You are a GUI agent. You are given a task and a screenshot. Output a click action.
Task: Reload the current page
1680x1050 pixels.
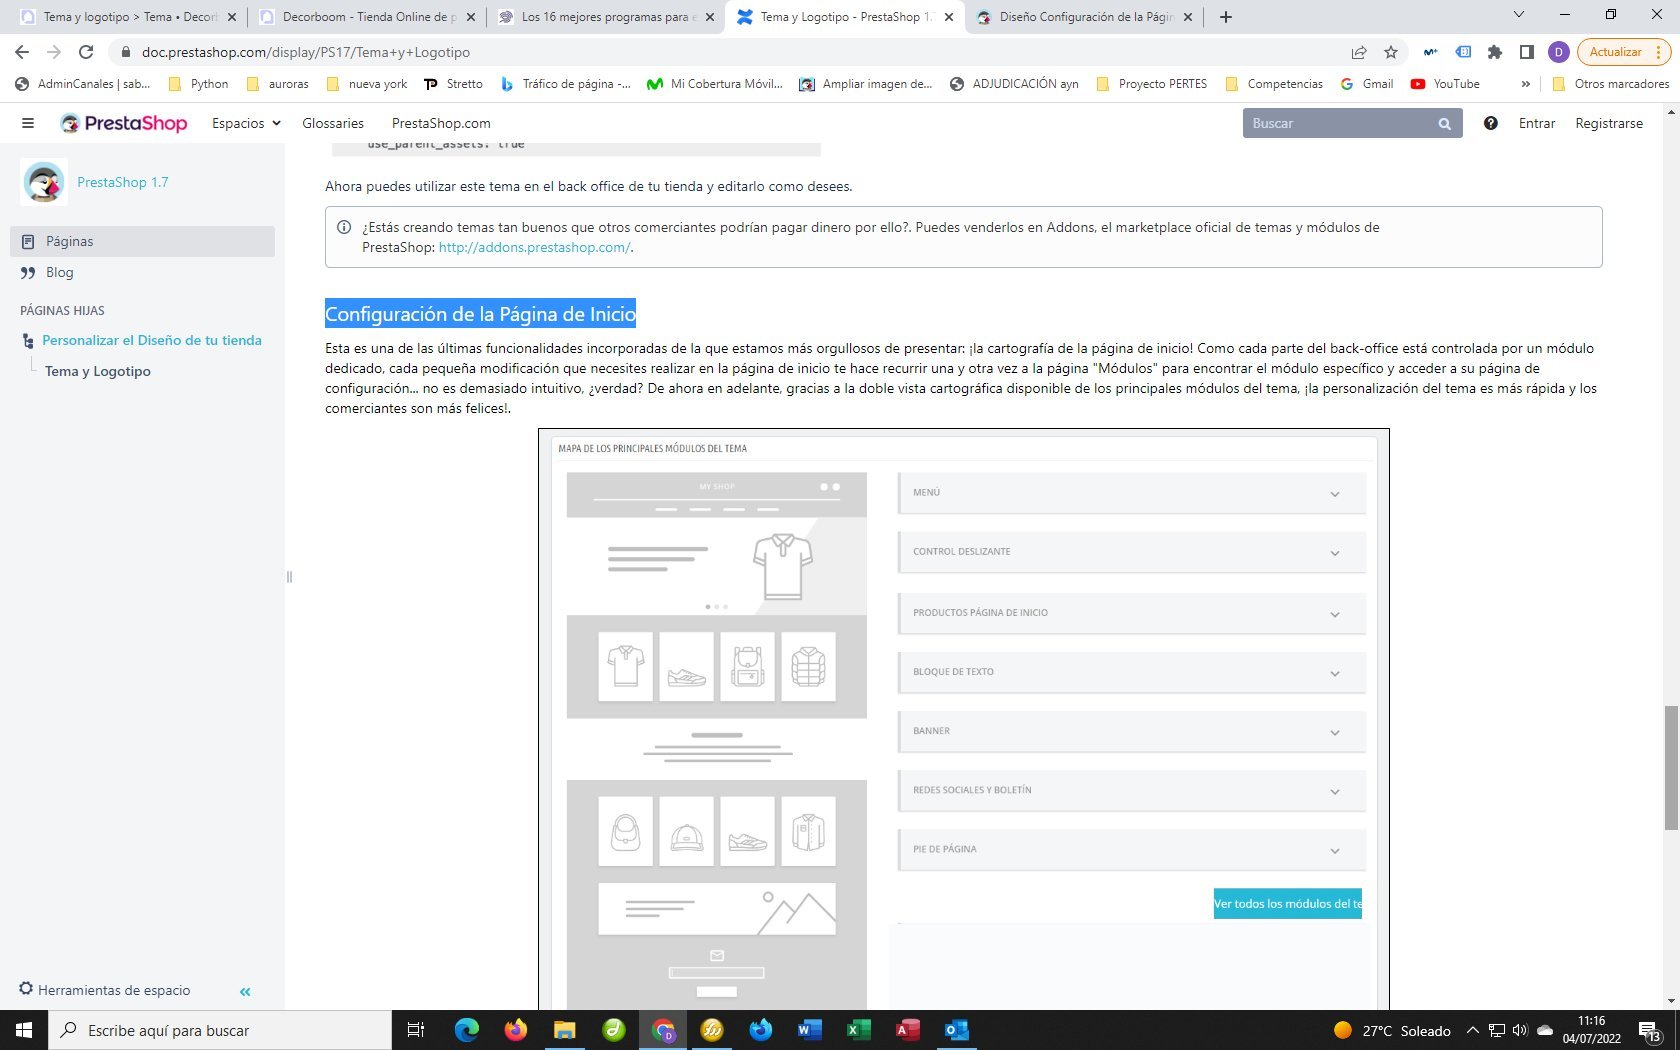pyautogui.click(x=86, y=52)
